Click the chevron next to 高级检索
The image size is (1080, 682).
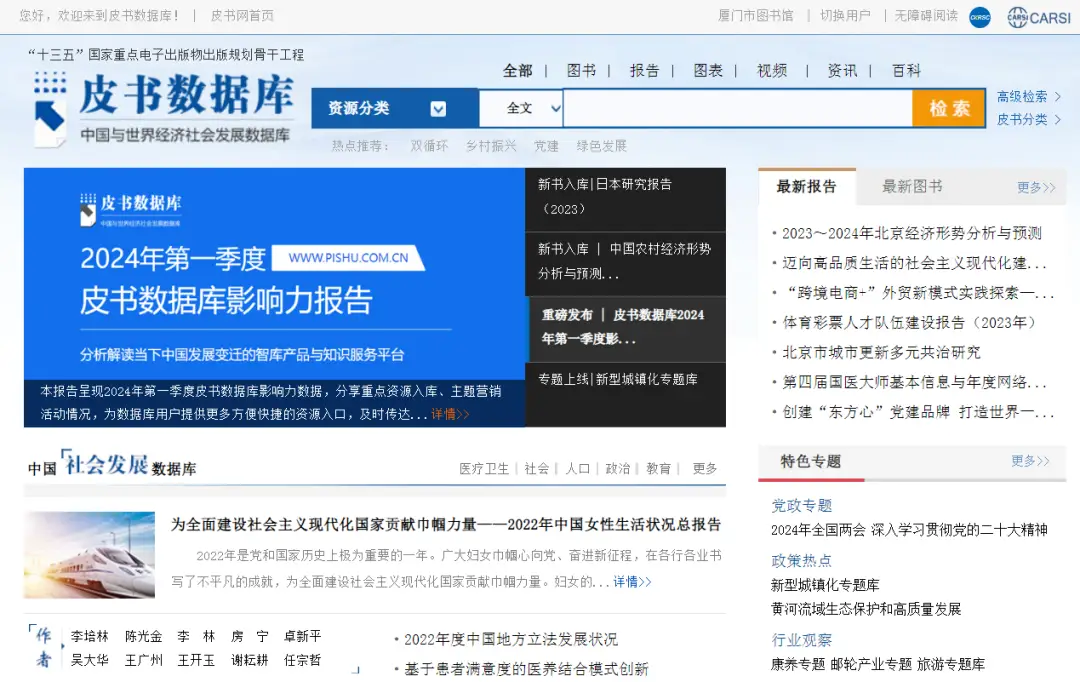tap(1058, 96)
